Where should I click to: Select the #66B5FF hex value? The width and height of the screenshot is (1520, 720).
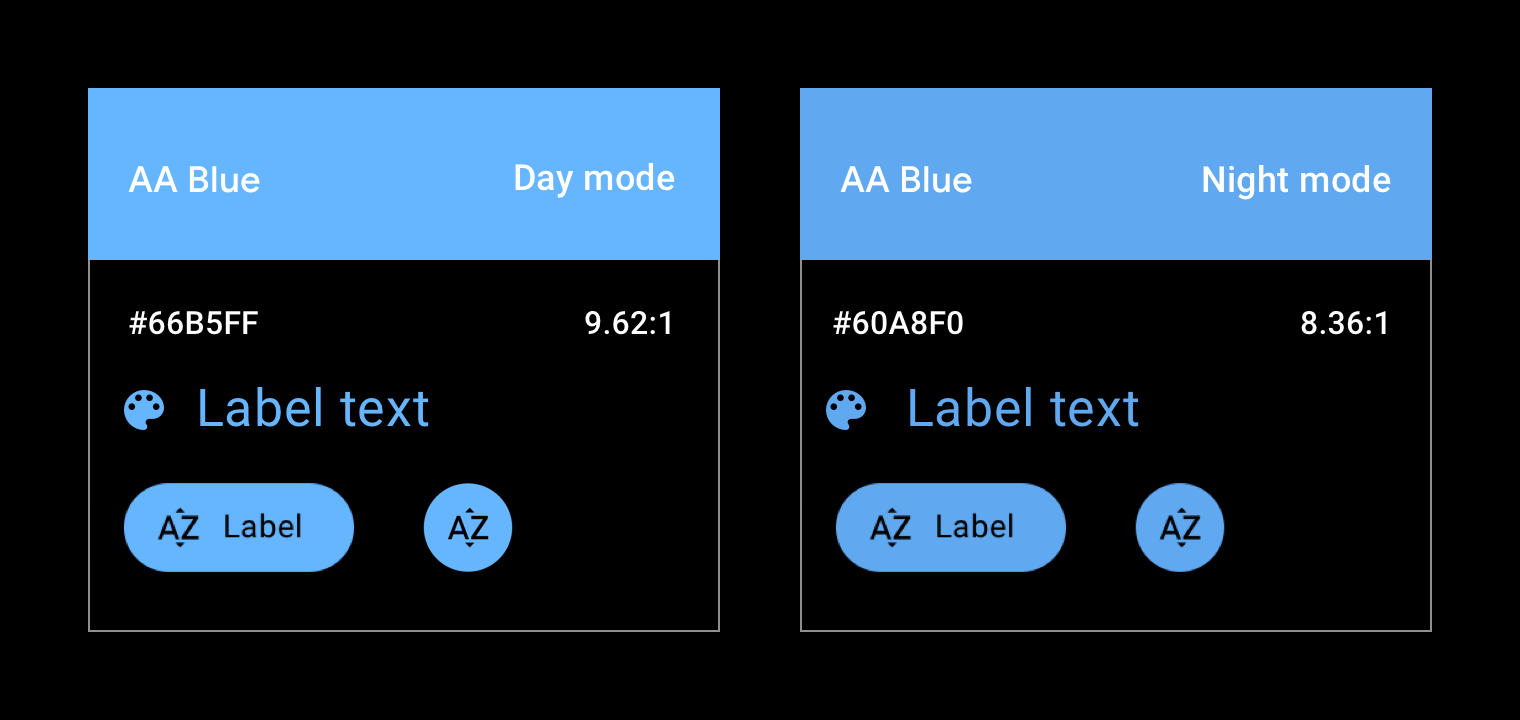click(195, 322)
